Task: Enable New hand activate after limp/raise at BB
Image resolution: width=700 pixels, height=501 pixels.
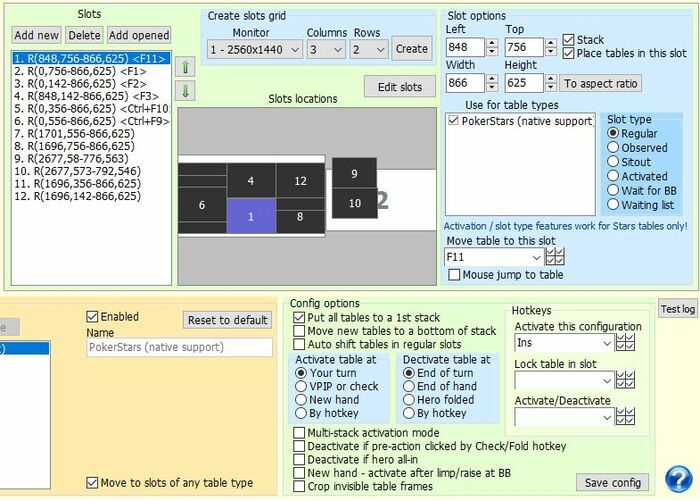Action: point(299,473)
